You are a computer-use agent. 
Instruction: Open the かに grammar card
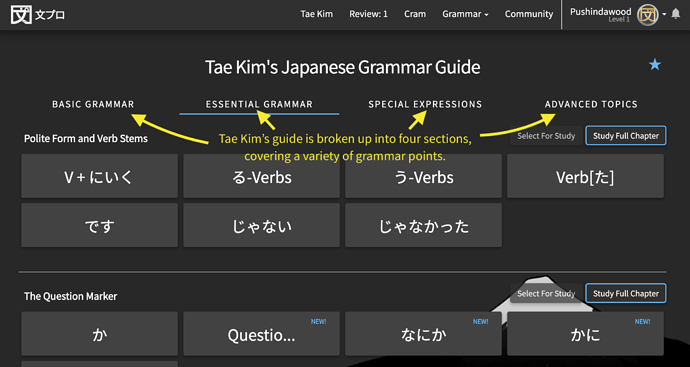(x=585, y=334)
